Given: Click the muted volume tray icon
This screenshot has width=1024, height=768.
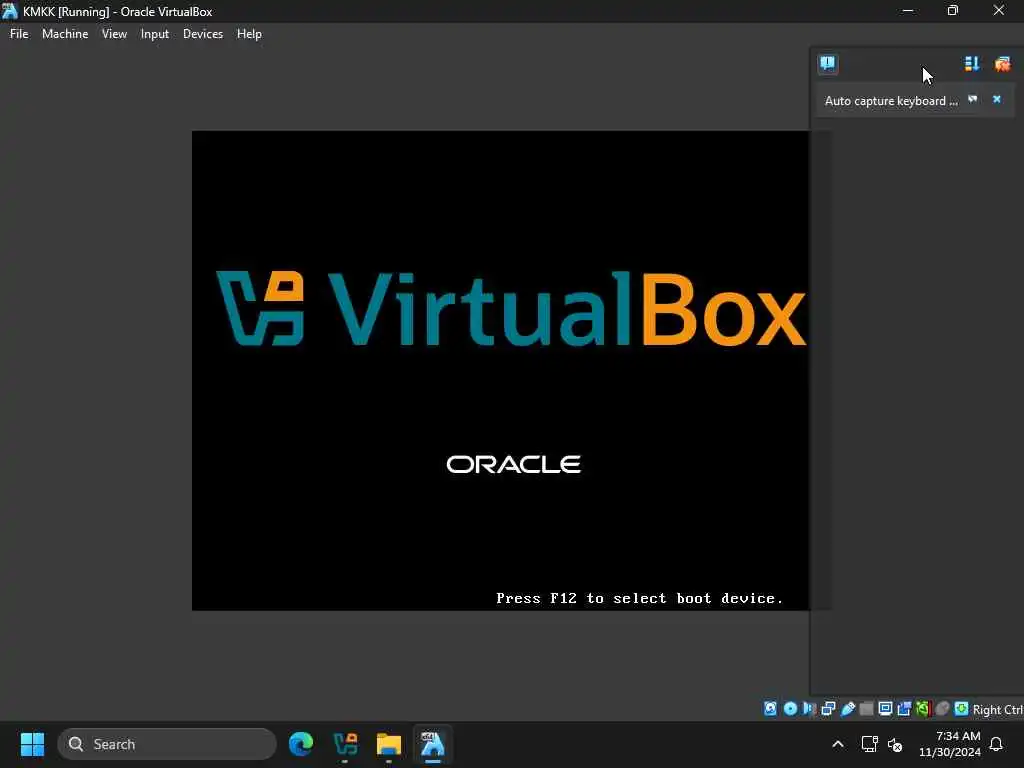Looking at the screenshot, I should [x=895, y=744].
